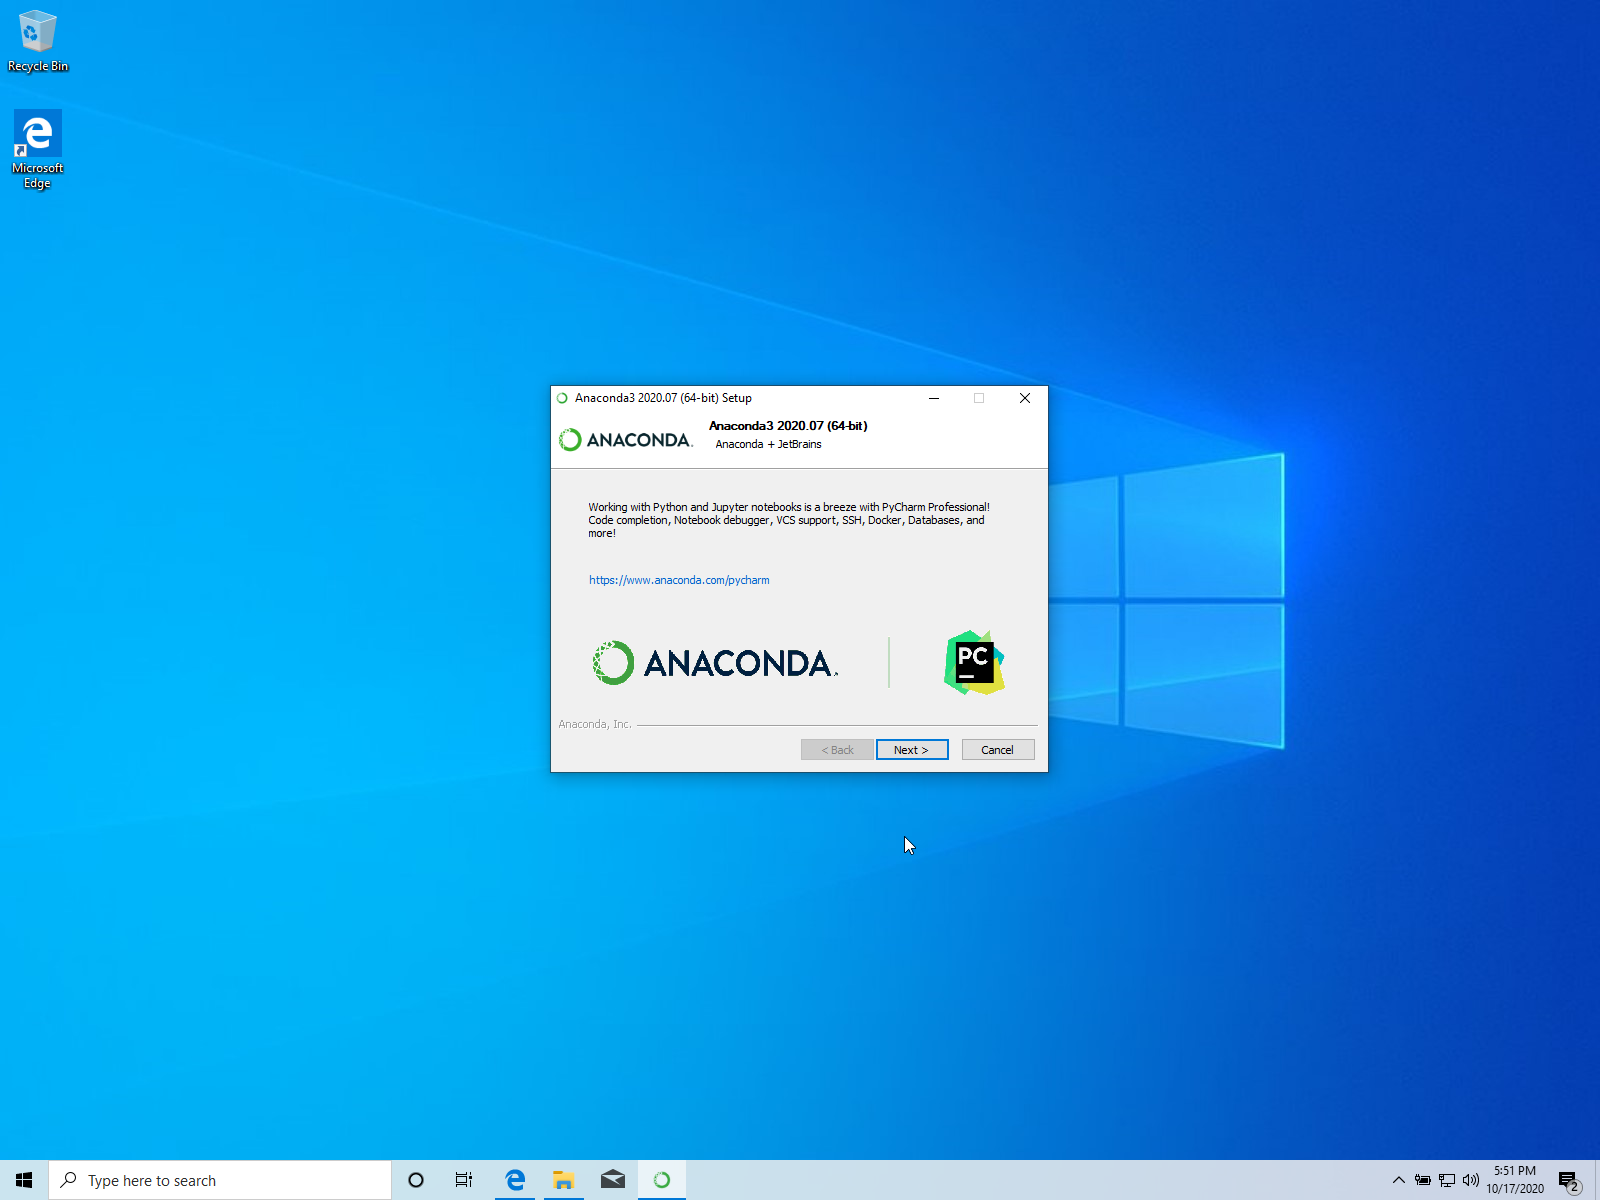Open Cortana from the taskbar
The height and width of the screenshot is (1200, 1600).
point(416,1180)
